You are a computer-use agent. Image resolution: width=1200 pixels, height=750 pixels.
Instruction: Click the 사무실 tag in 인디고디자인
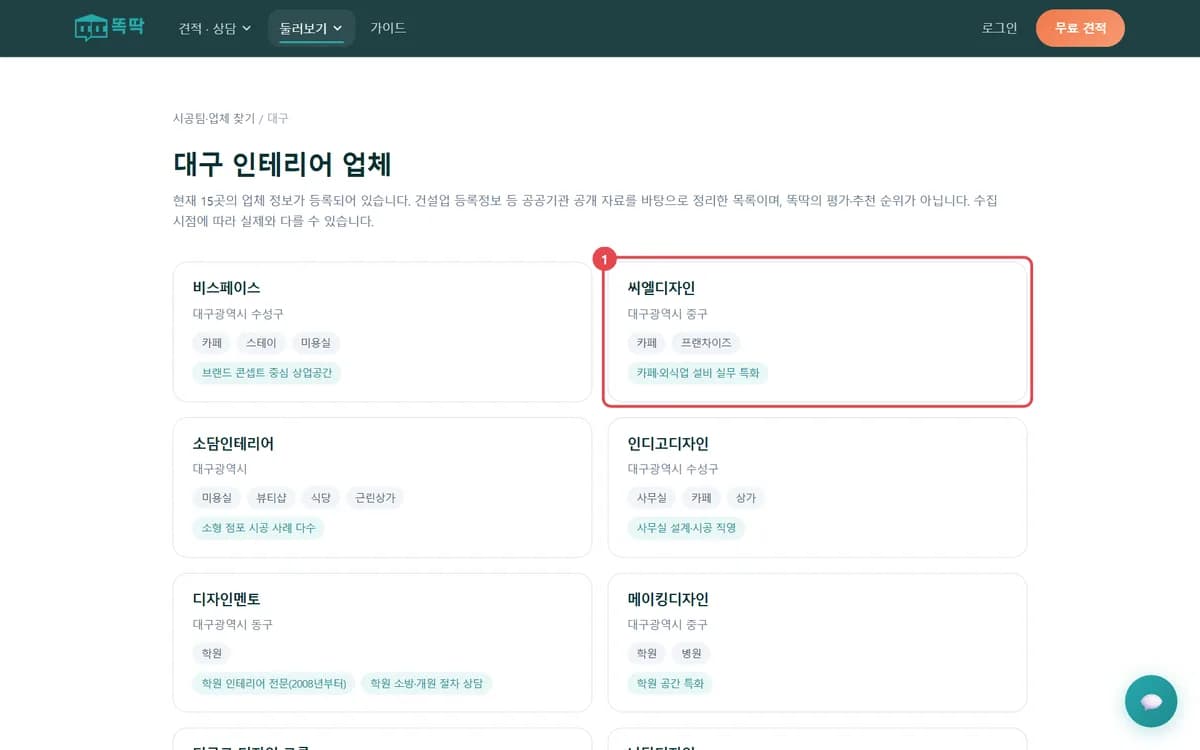point(652,498)
